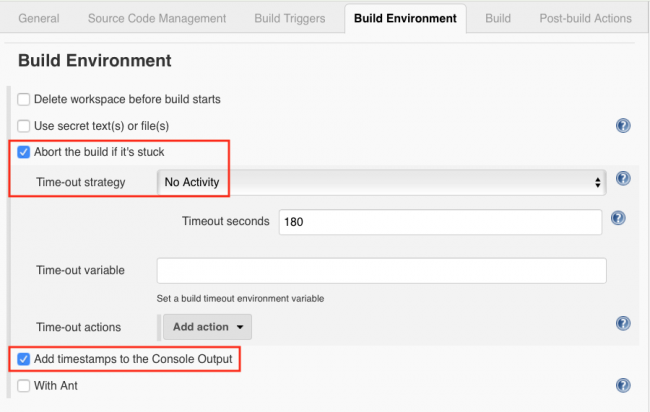Open the Time-out strategy No Activity dropdown

click(382, 182)
